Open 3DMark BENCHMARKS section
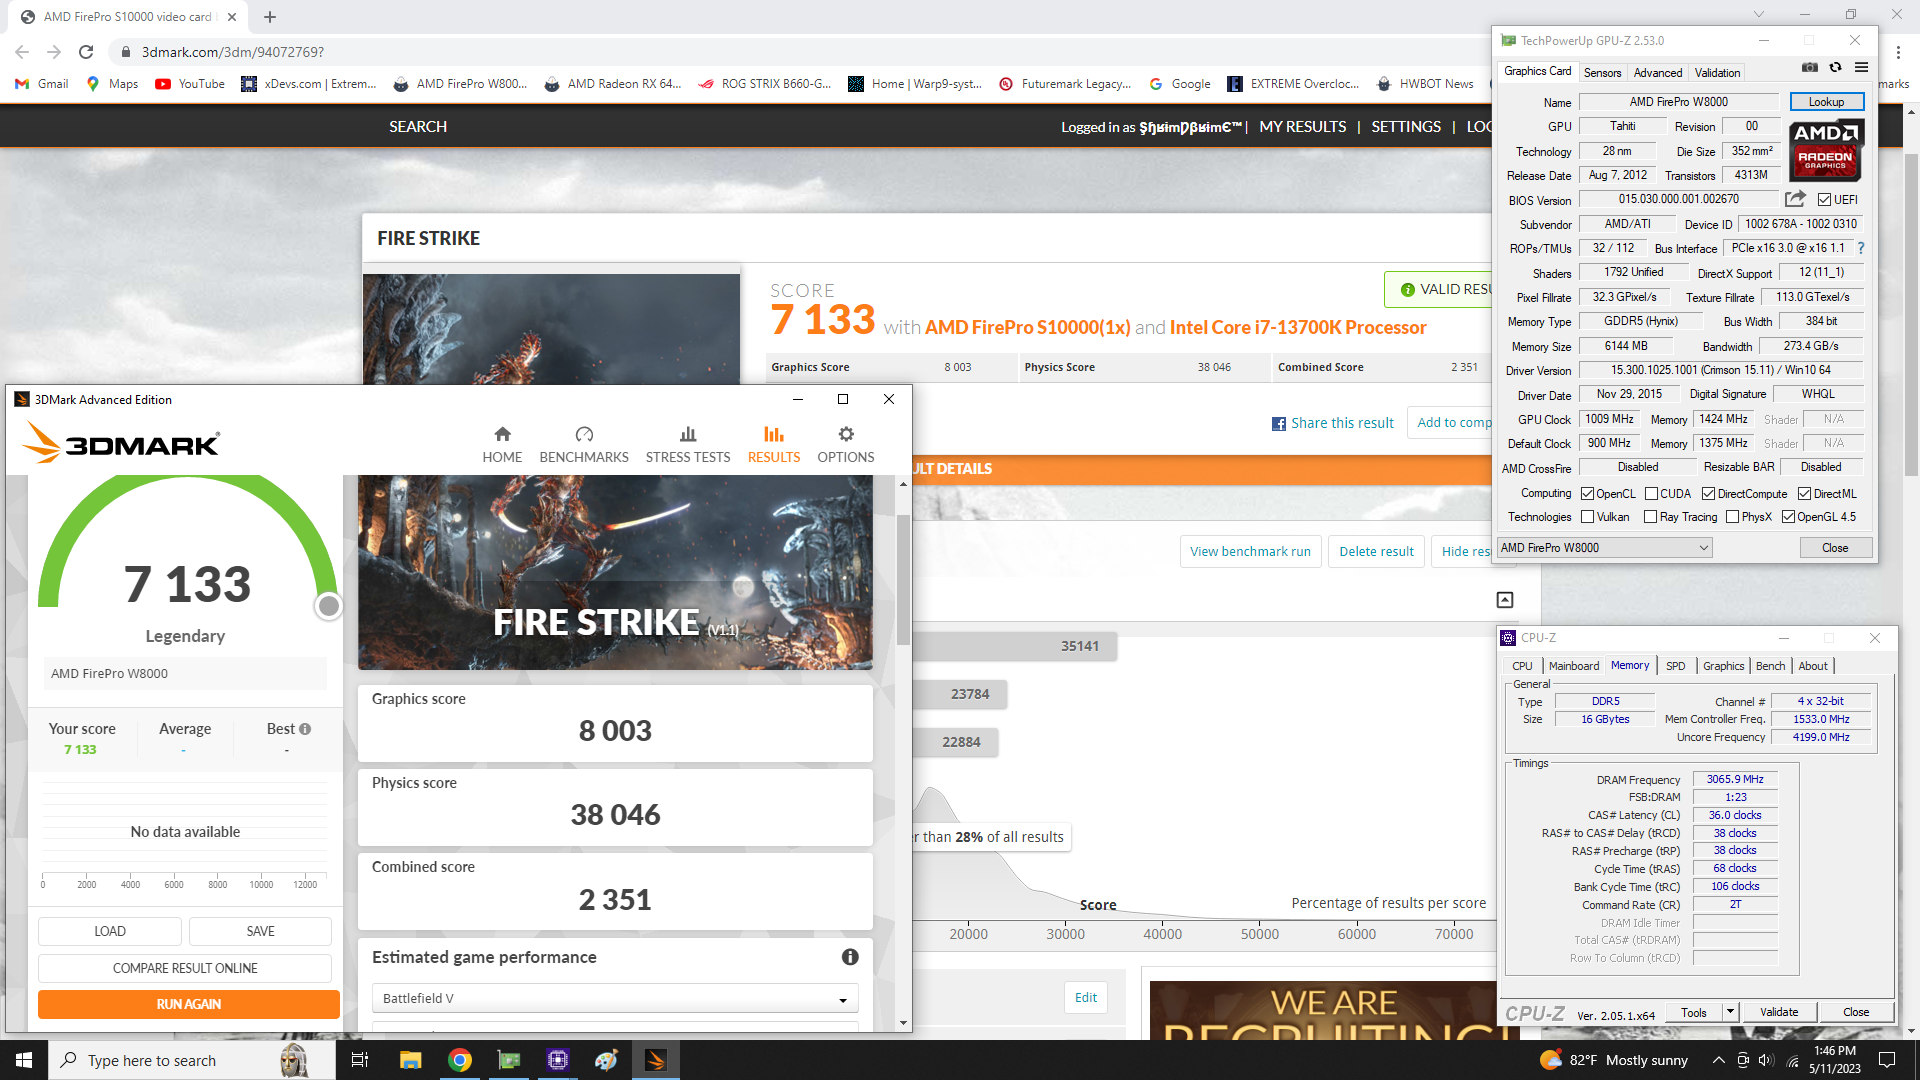This screenshot has height=1080, width=1920. (x=584, y=444)
